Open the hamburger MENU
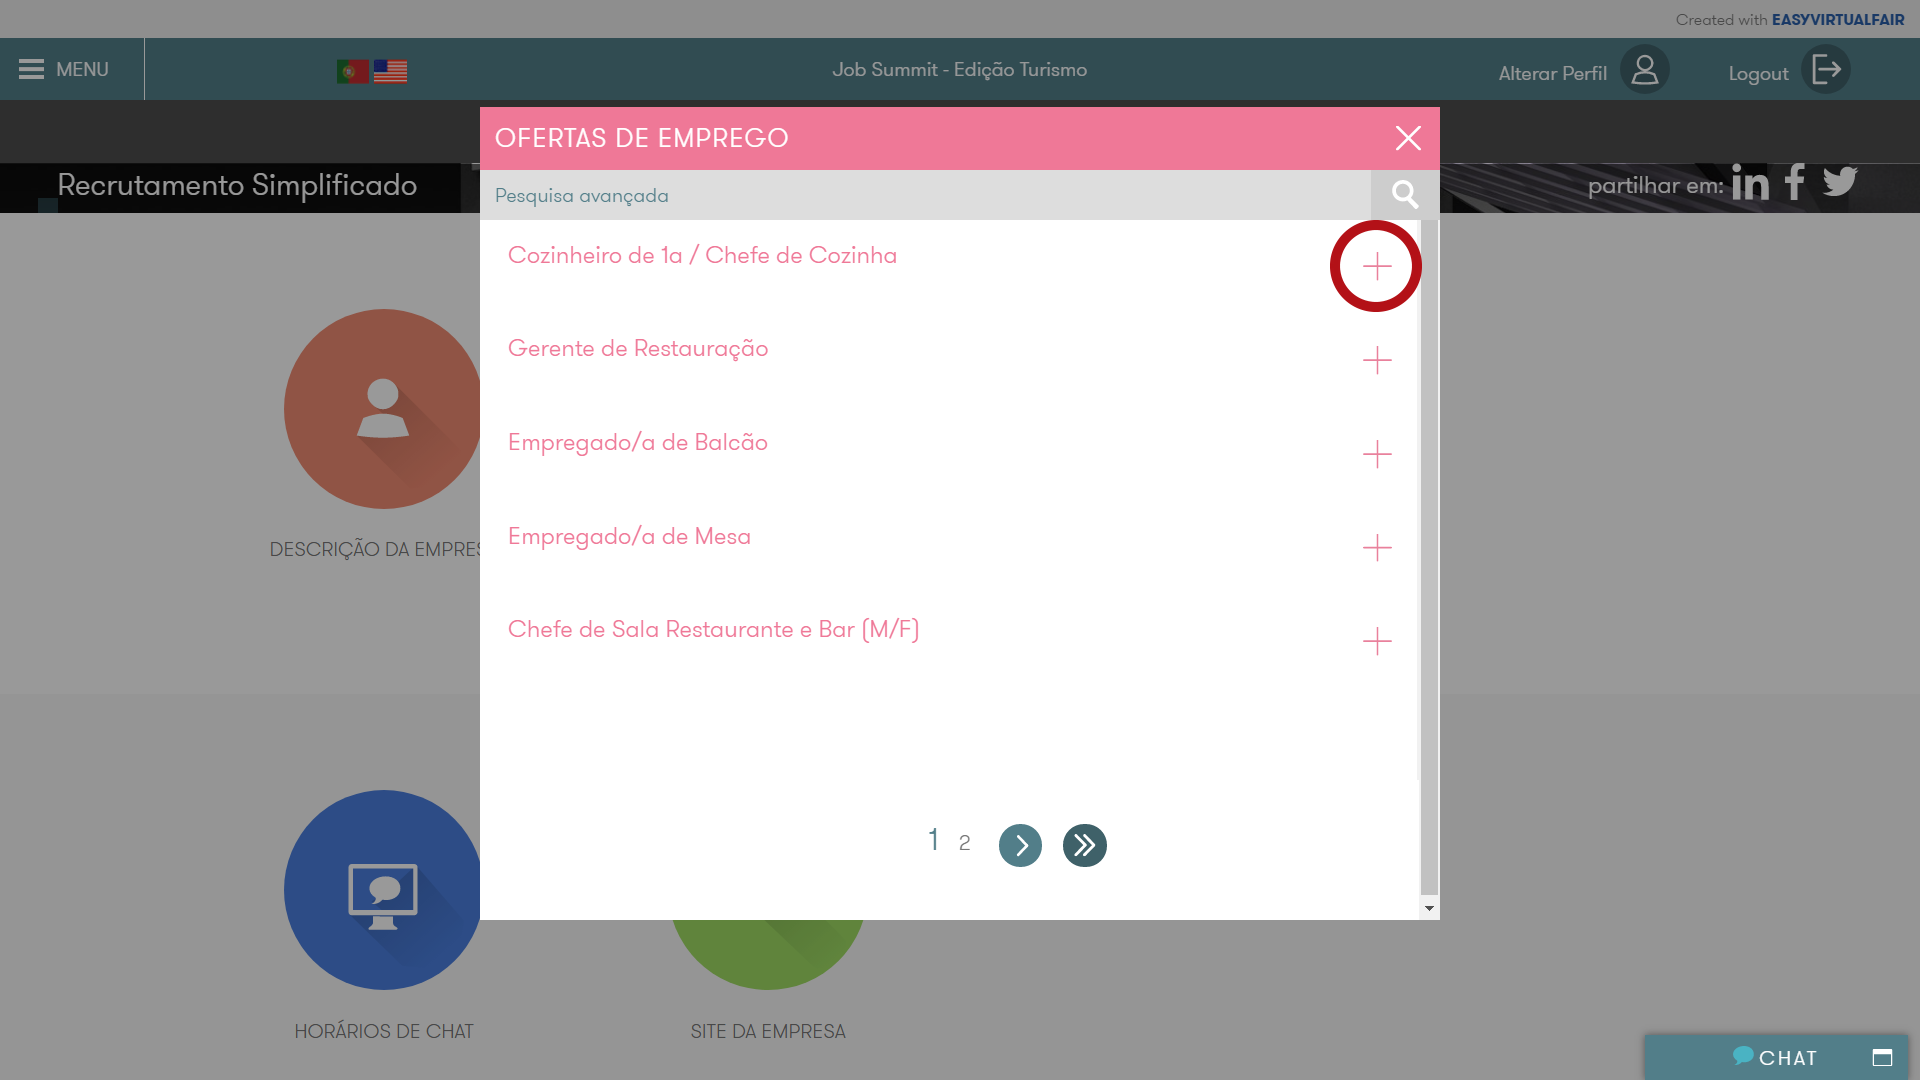This screenshot has width=1920, height=1080. (x=64, y=69)
